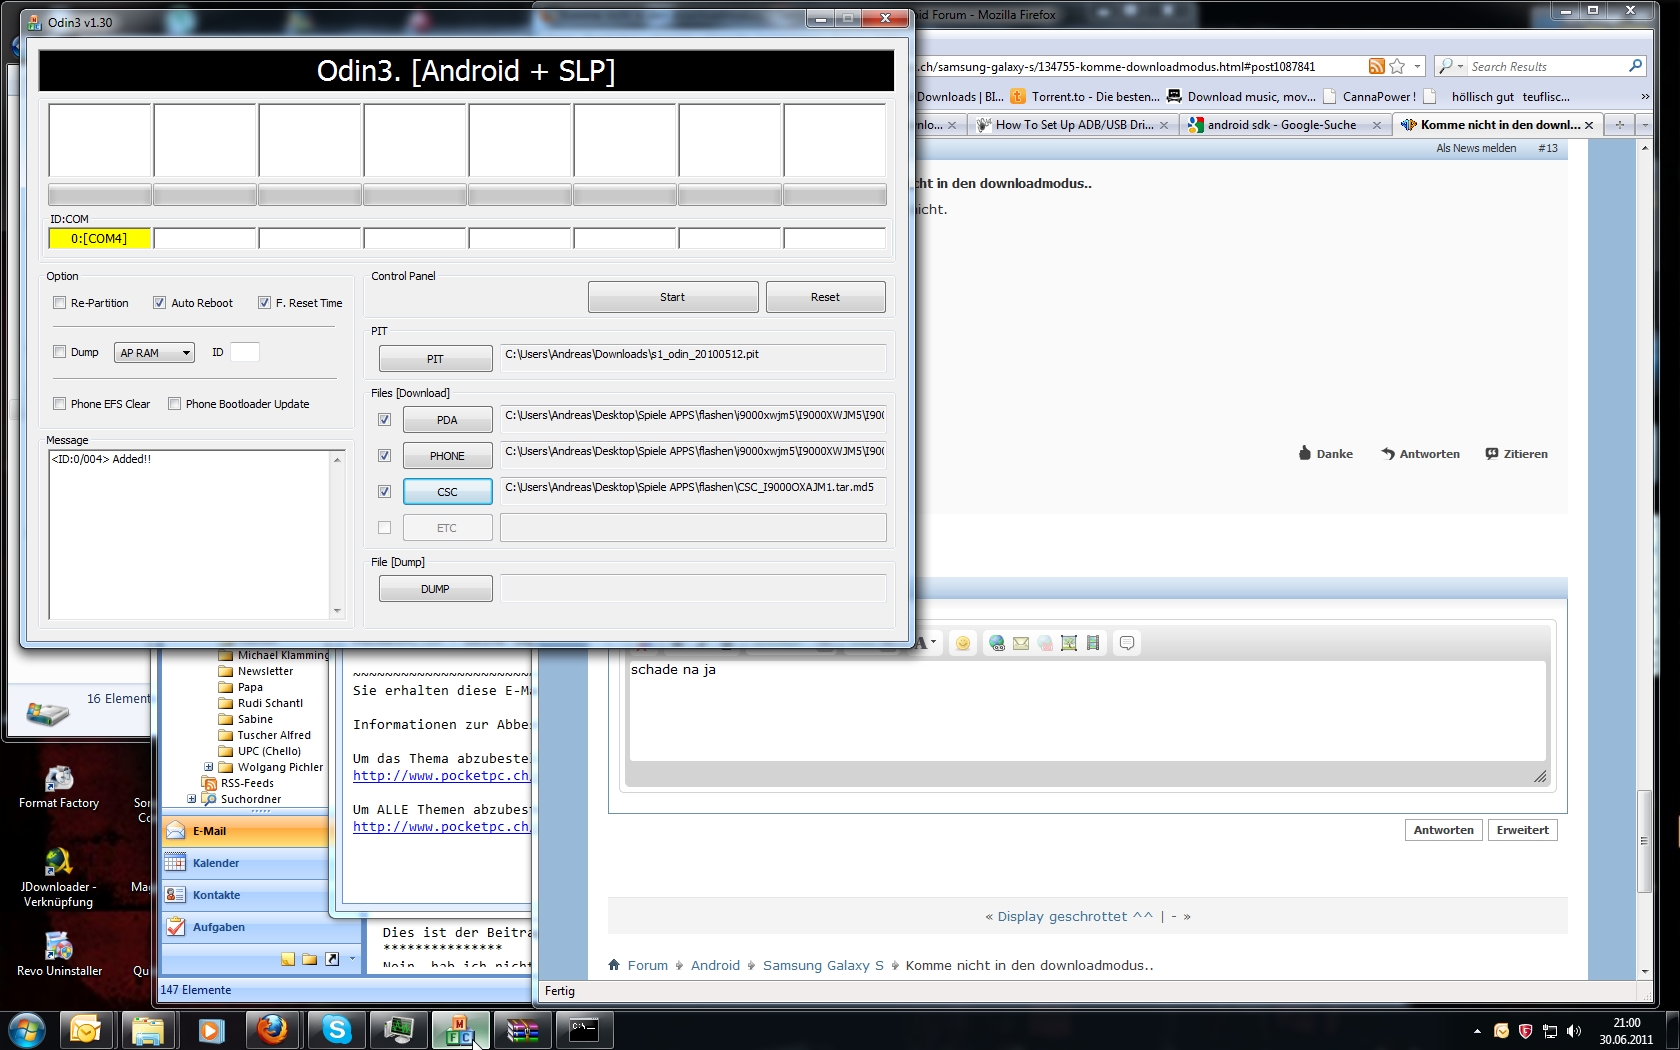The image size is (1680, 1050).
Task: Click Reset button in Odin
Action: tap(825, 297)
